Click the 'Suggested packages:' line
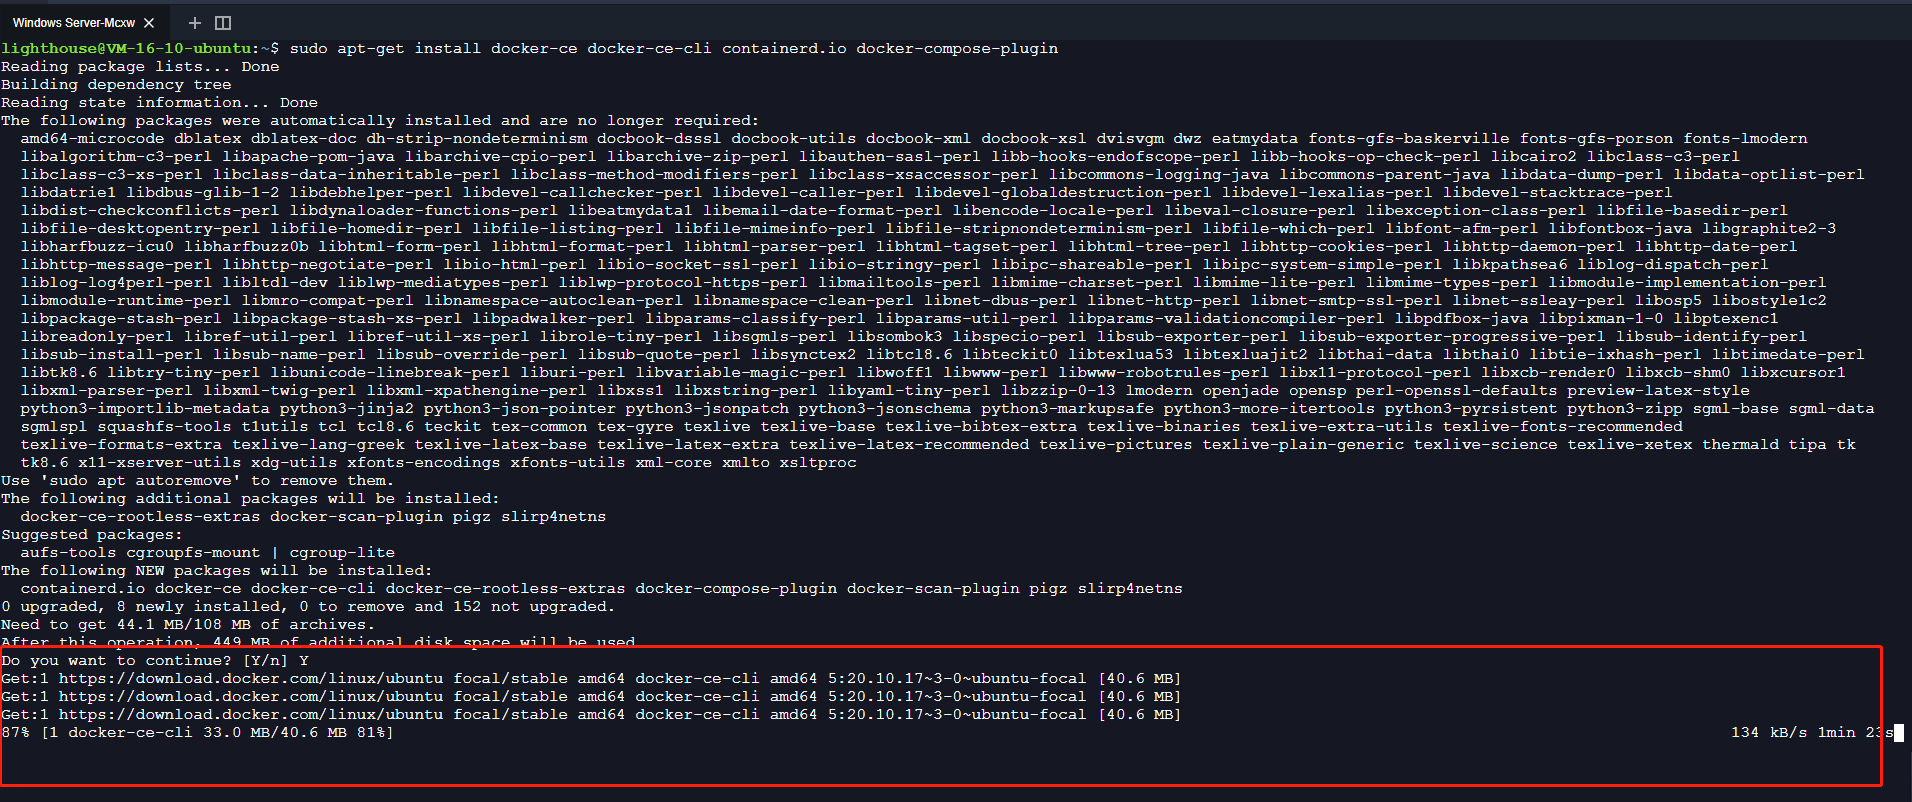Image resolution: width=1912 pixels, height=802 pixels. [x=92, y=534]
